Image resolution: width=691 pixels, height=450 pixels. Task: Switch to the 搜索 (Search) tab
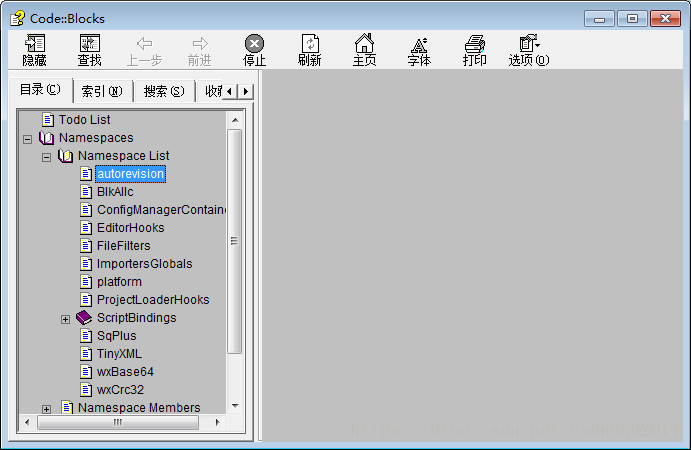click(164, 91)
